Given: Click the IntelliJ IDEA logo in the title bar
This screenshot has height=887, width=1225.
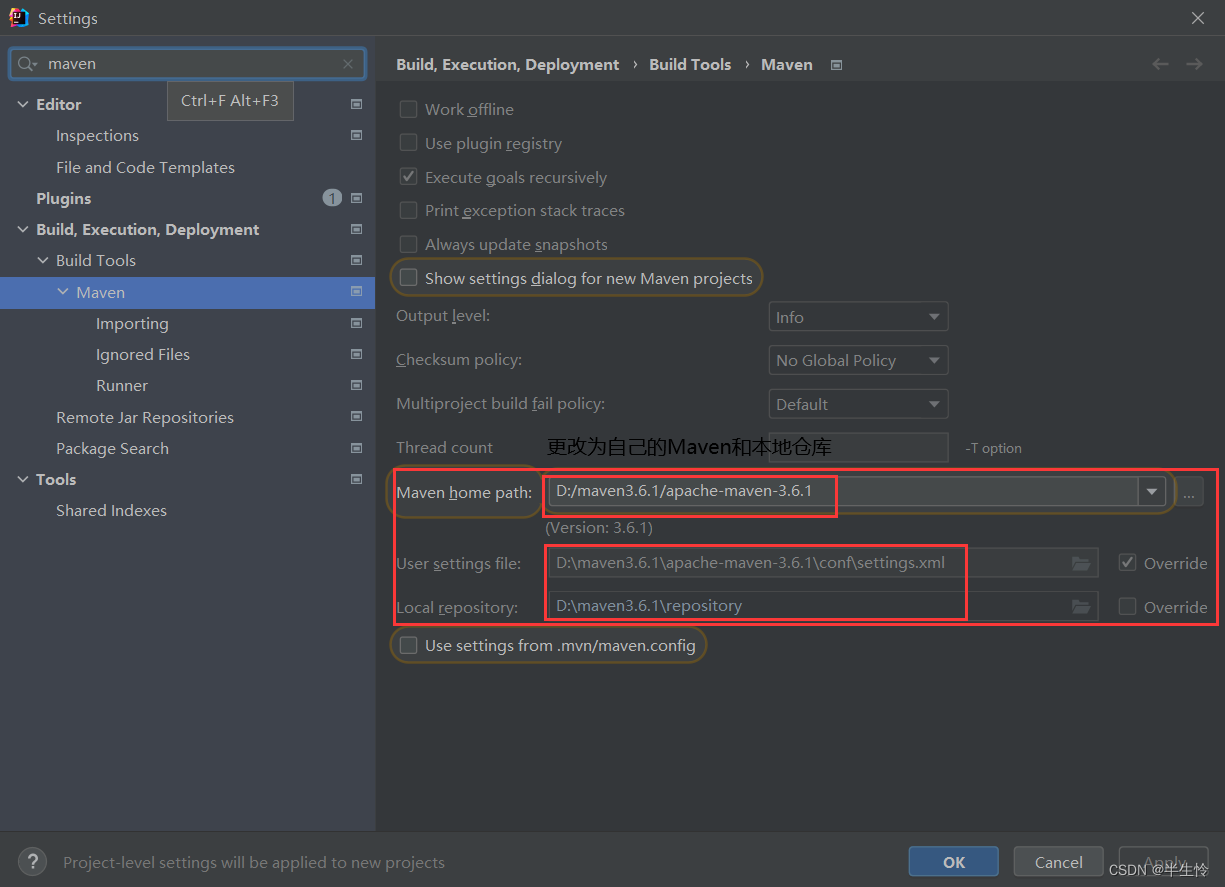Looking at the screenshot, I should click(x=18, y=17).
